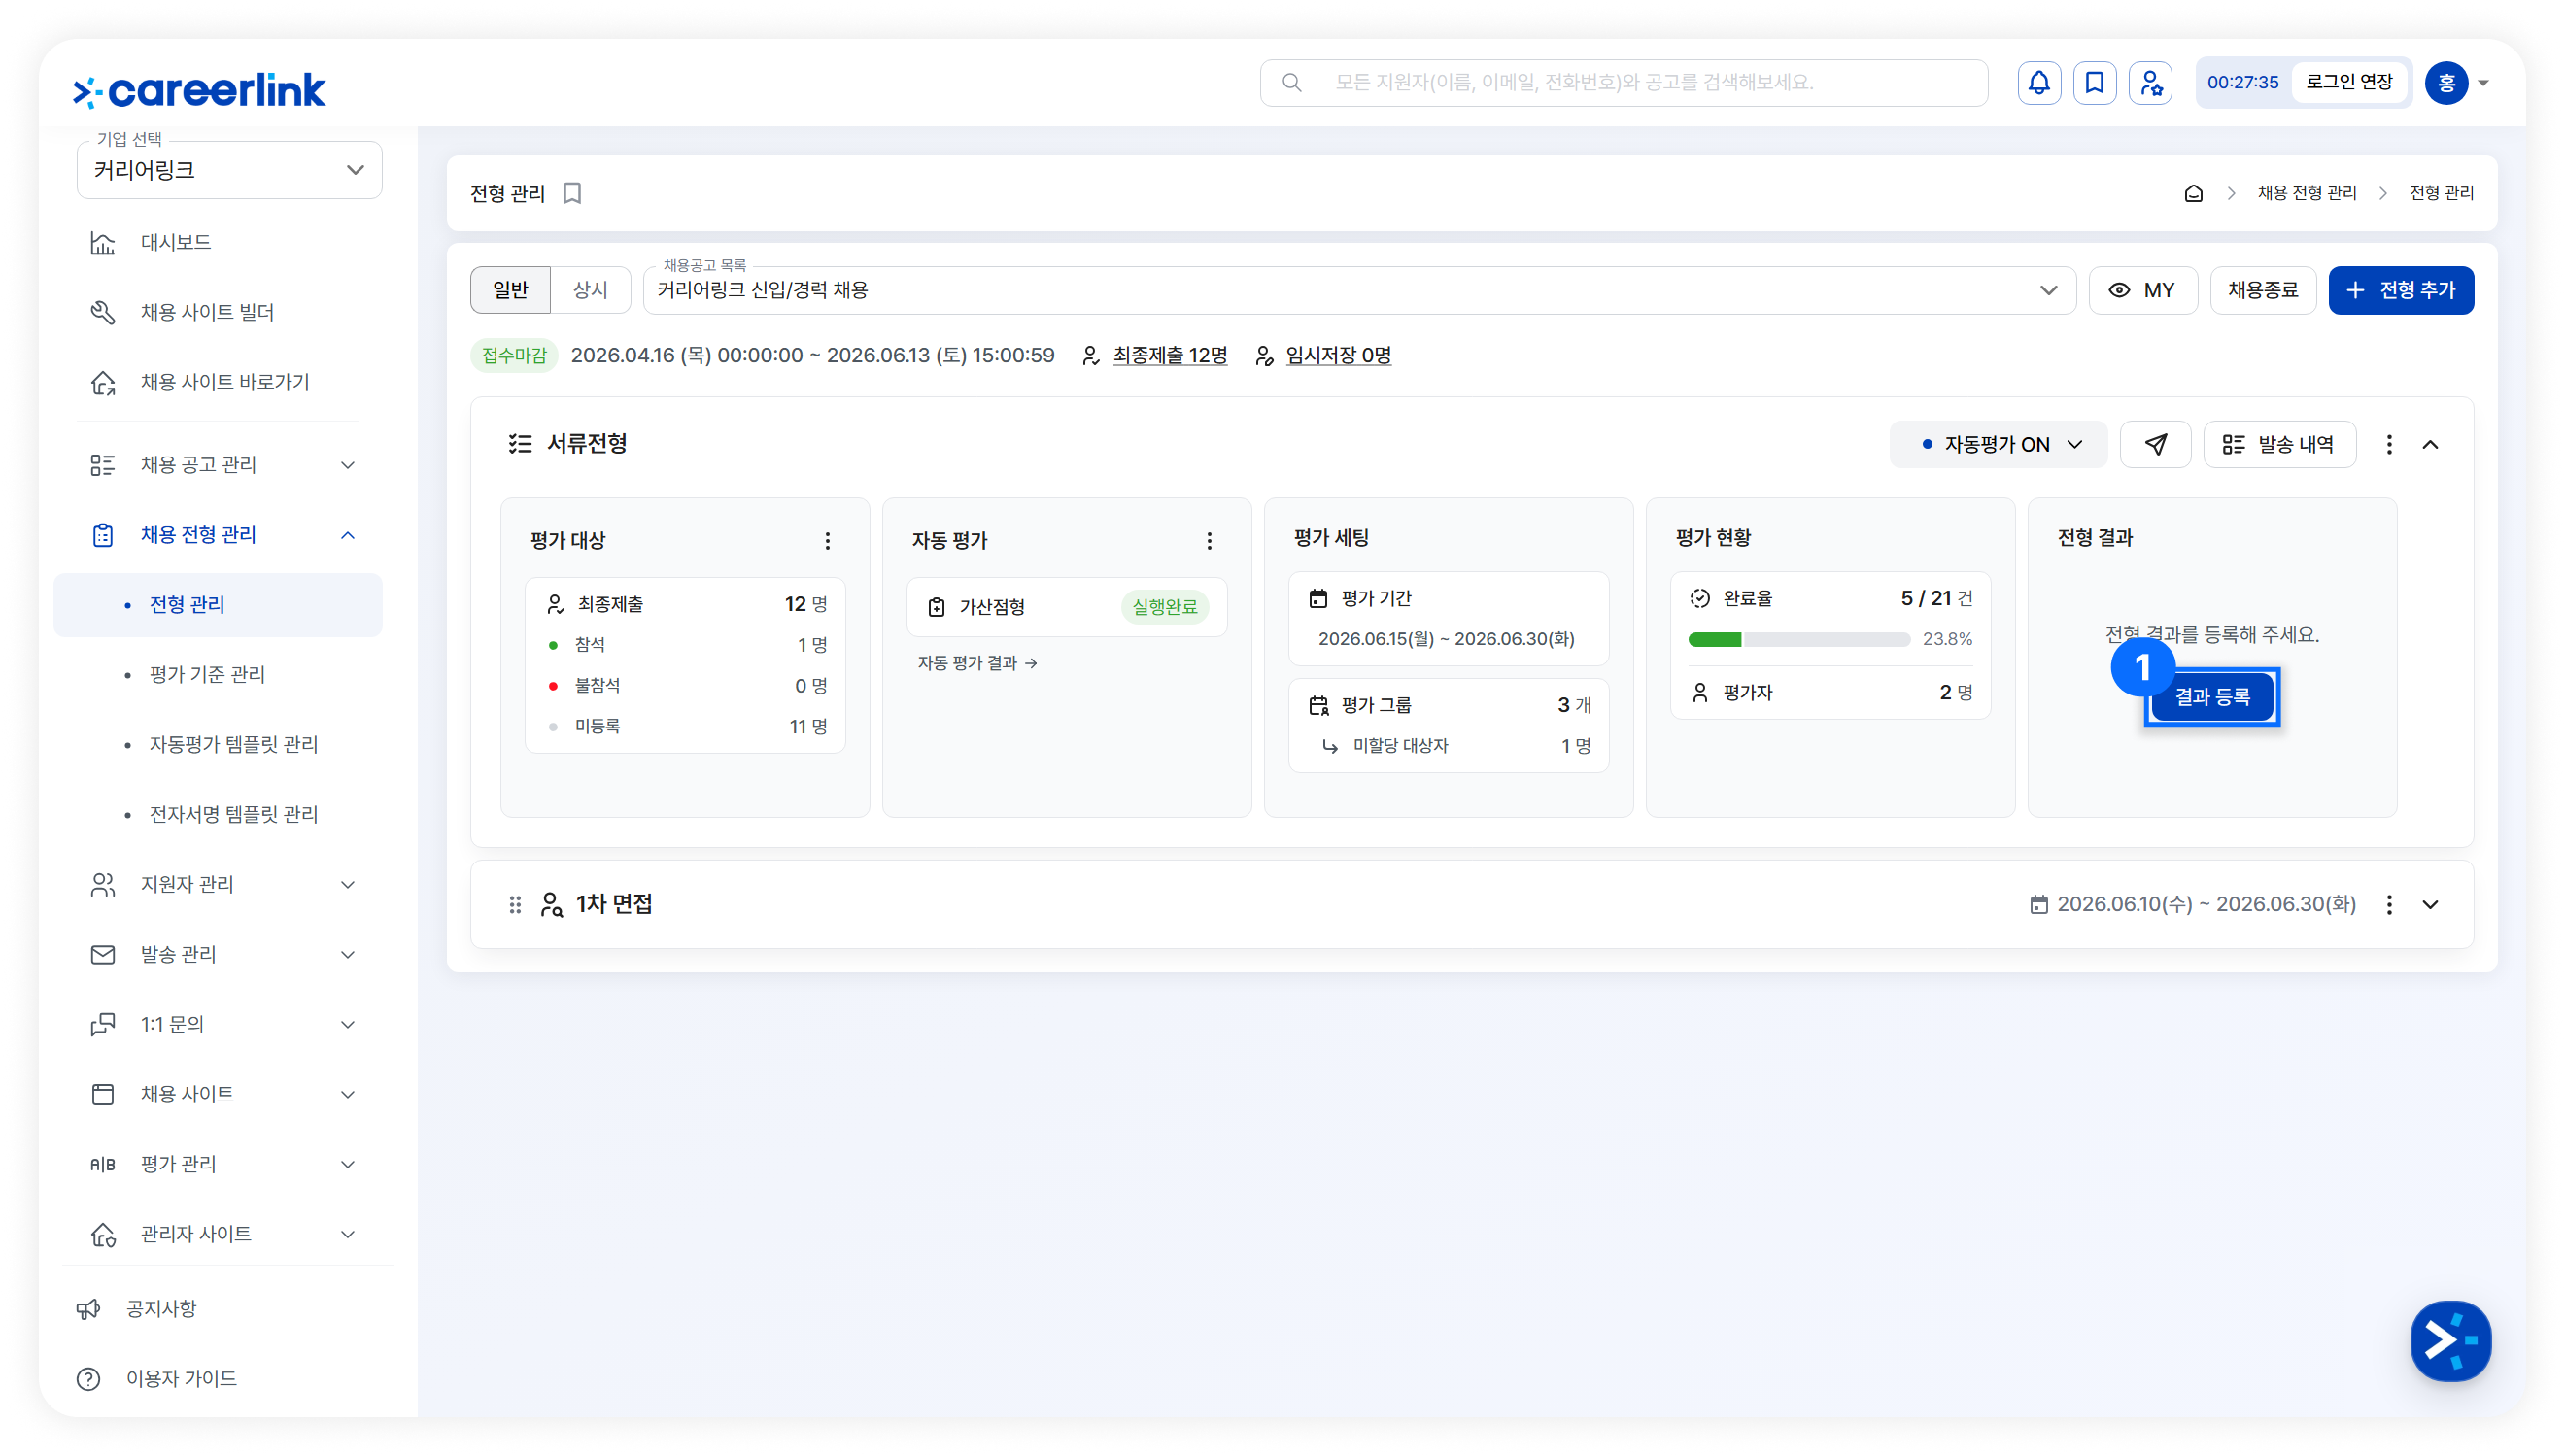
Task: Click the 관리자 사이트 house-gear icon
Action: pos(102,1235)
